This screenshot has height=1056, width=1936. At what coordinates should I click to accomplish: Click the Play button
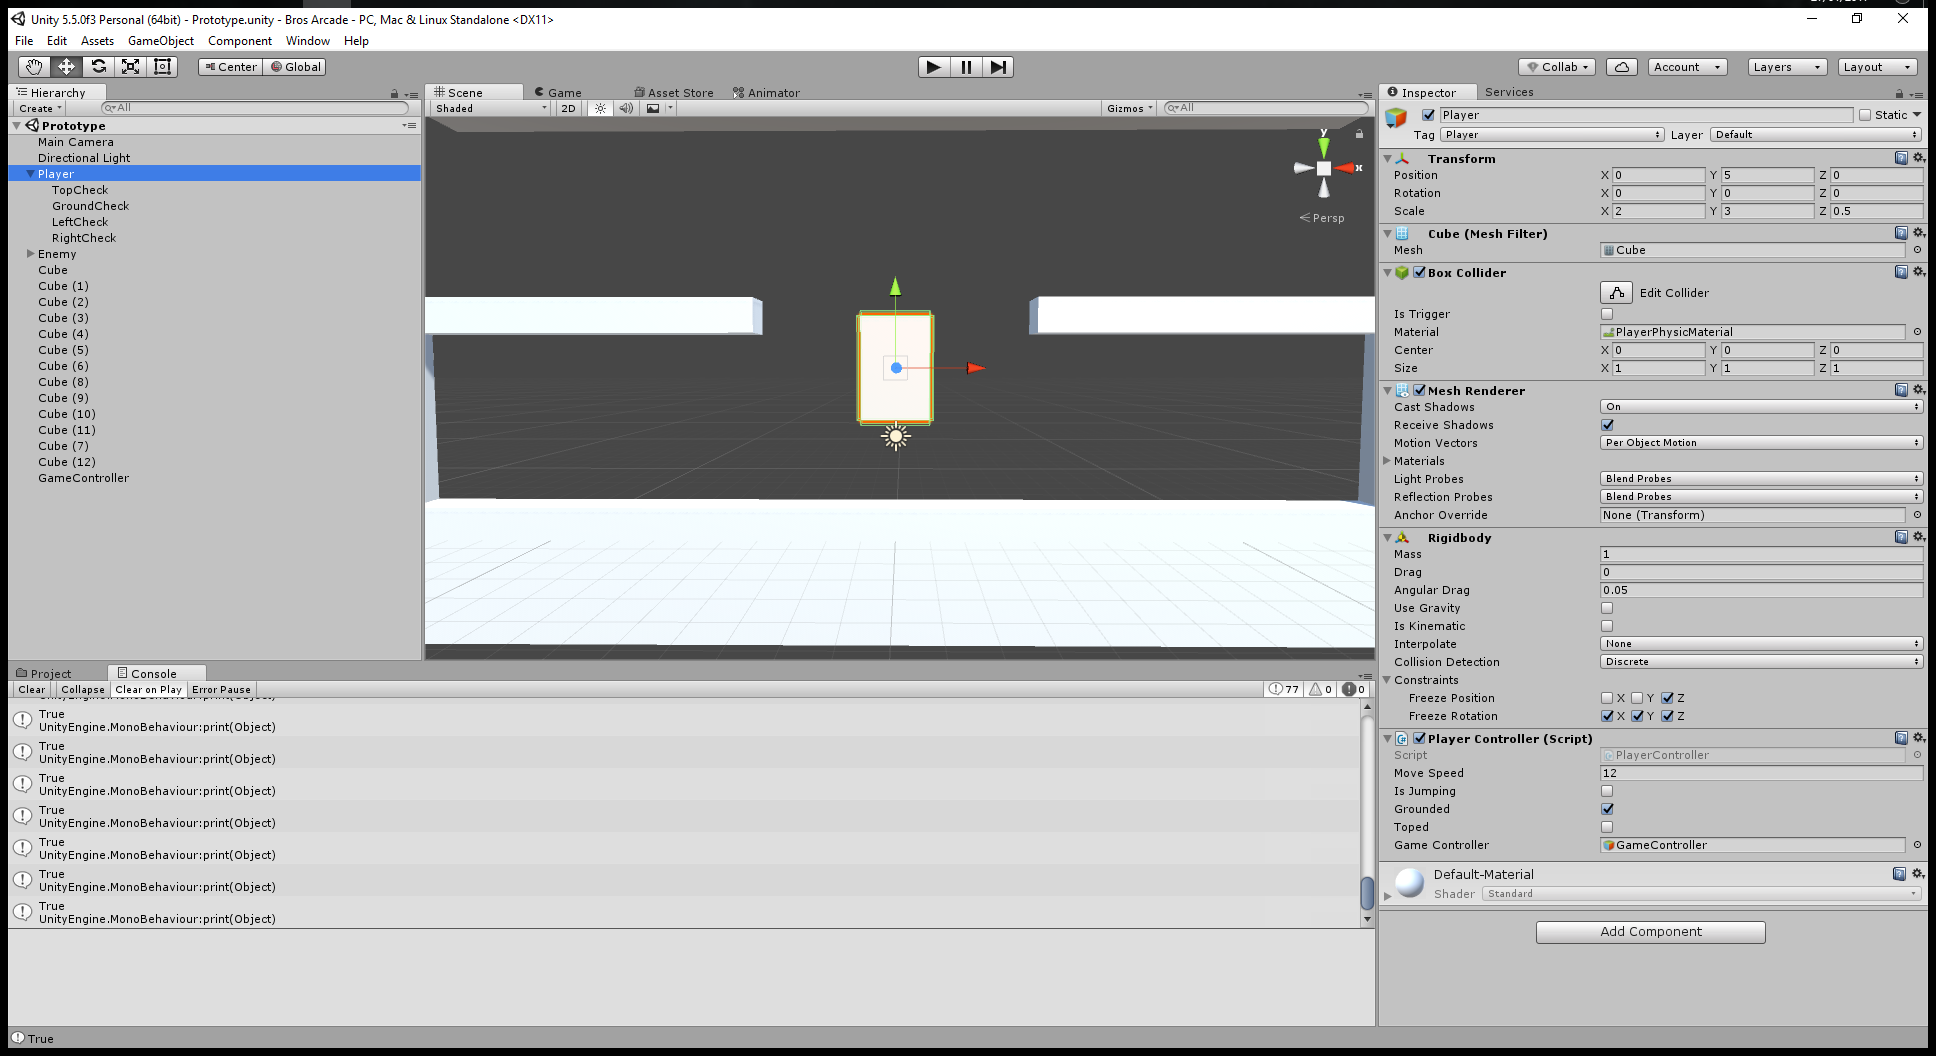coord(934,67)
